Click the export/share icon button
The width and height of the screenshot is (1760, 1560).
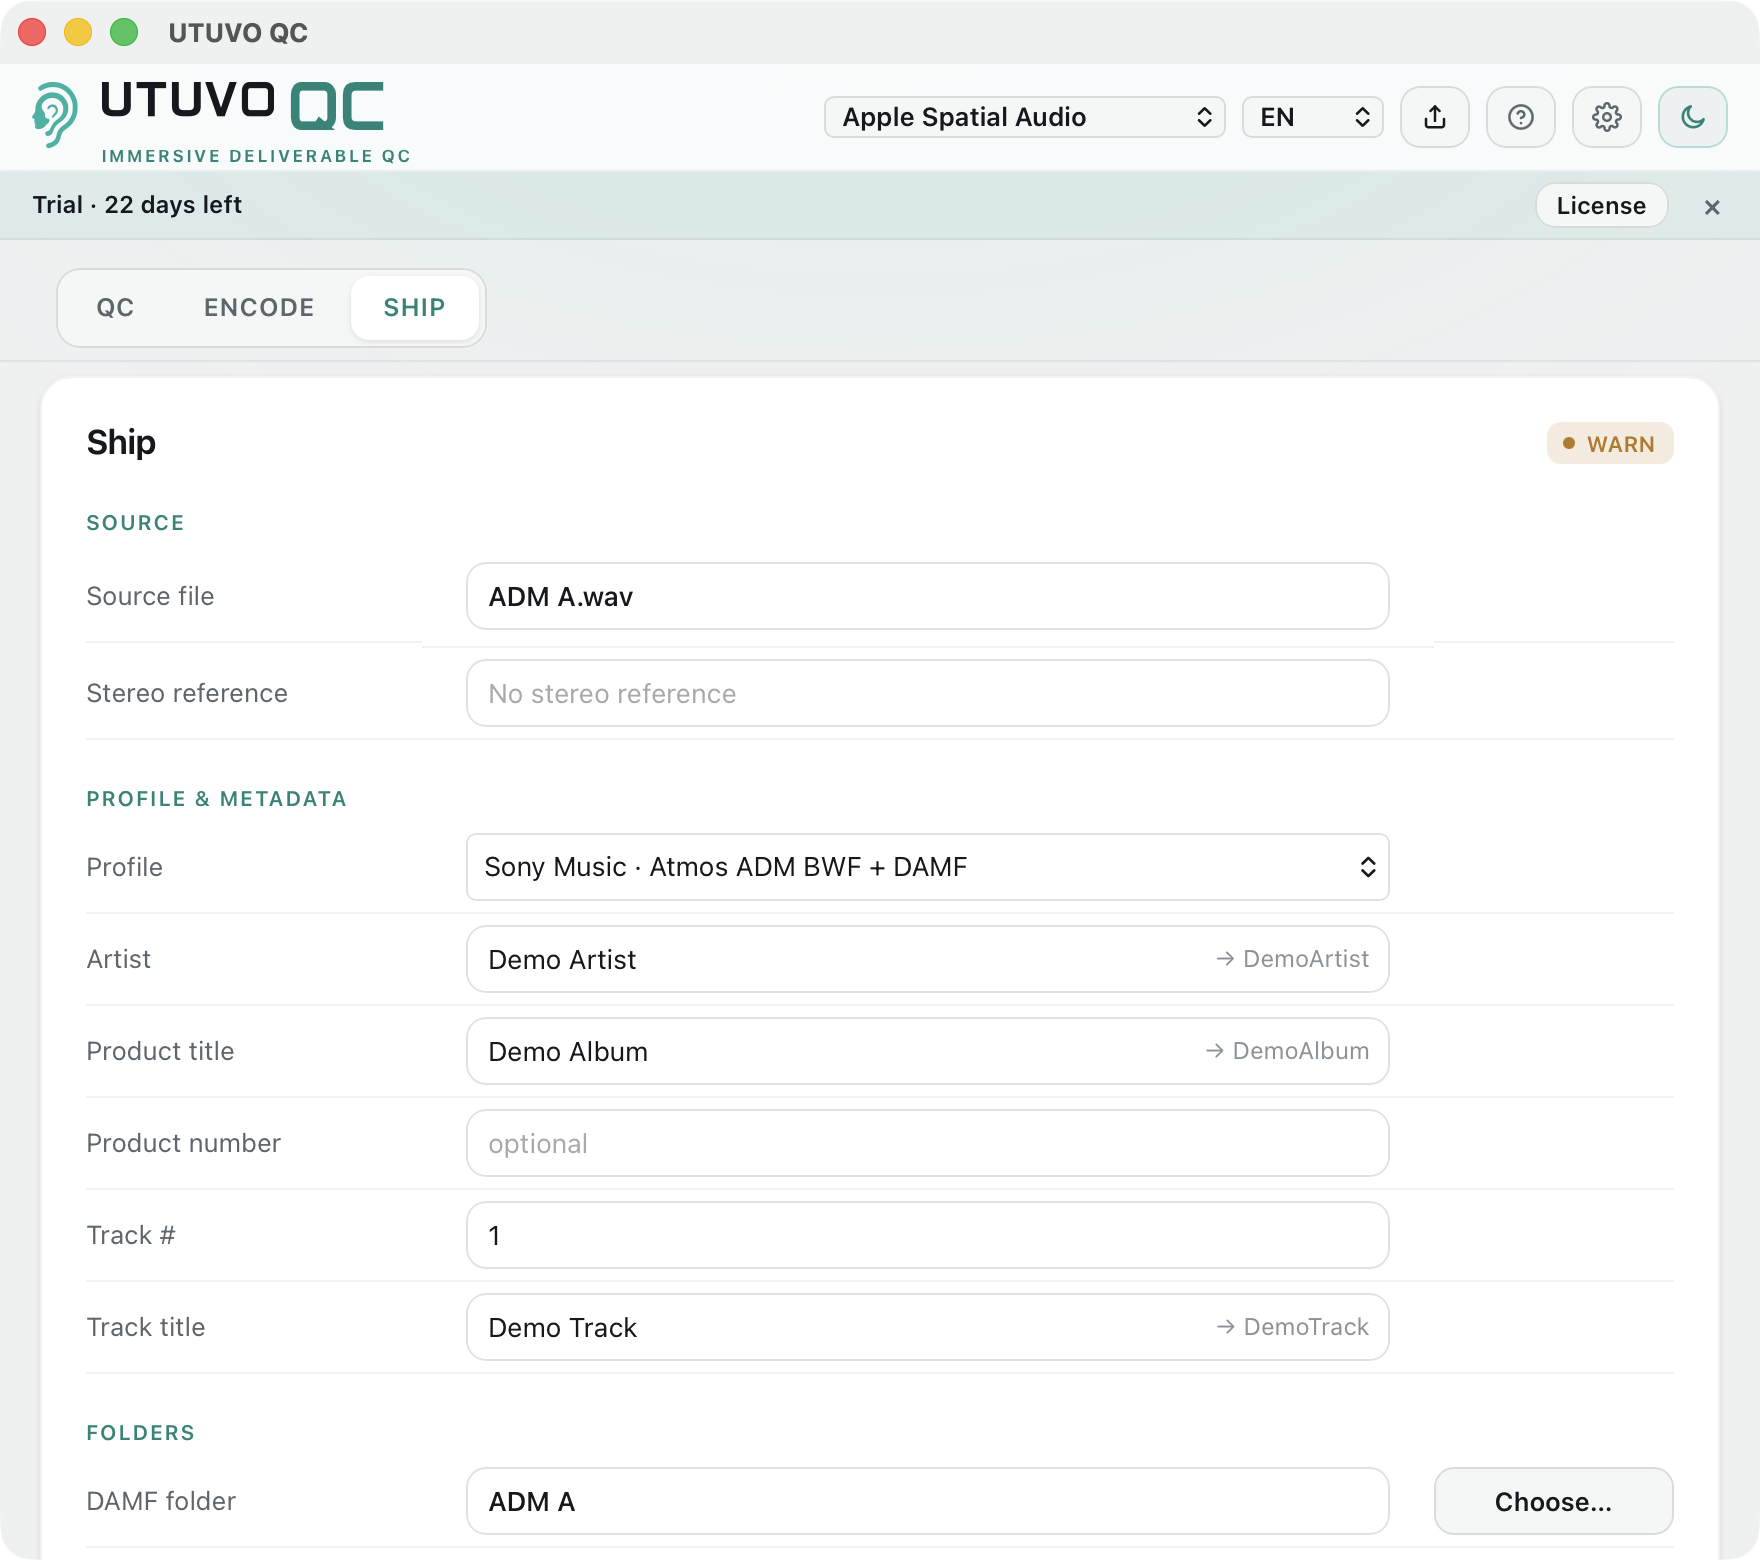(x=1435, y=117)
